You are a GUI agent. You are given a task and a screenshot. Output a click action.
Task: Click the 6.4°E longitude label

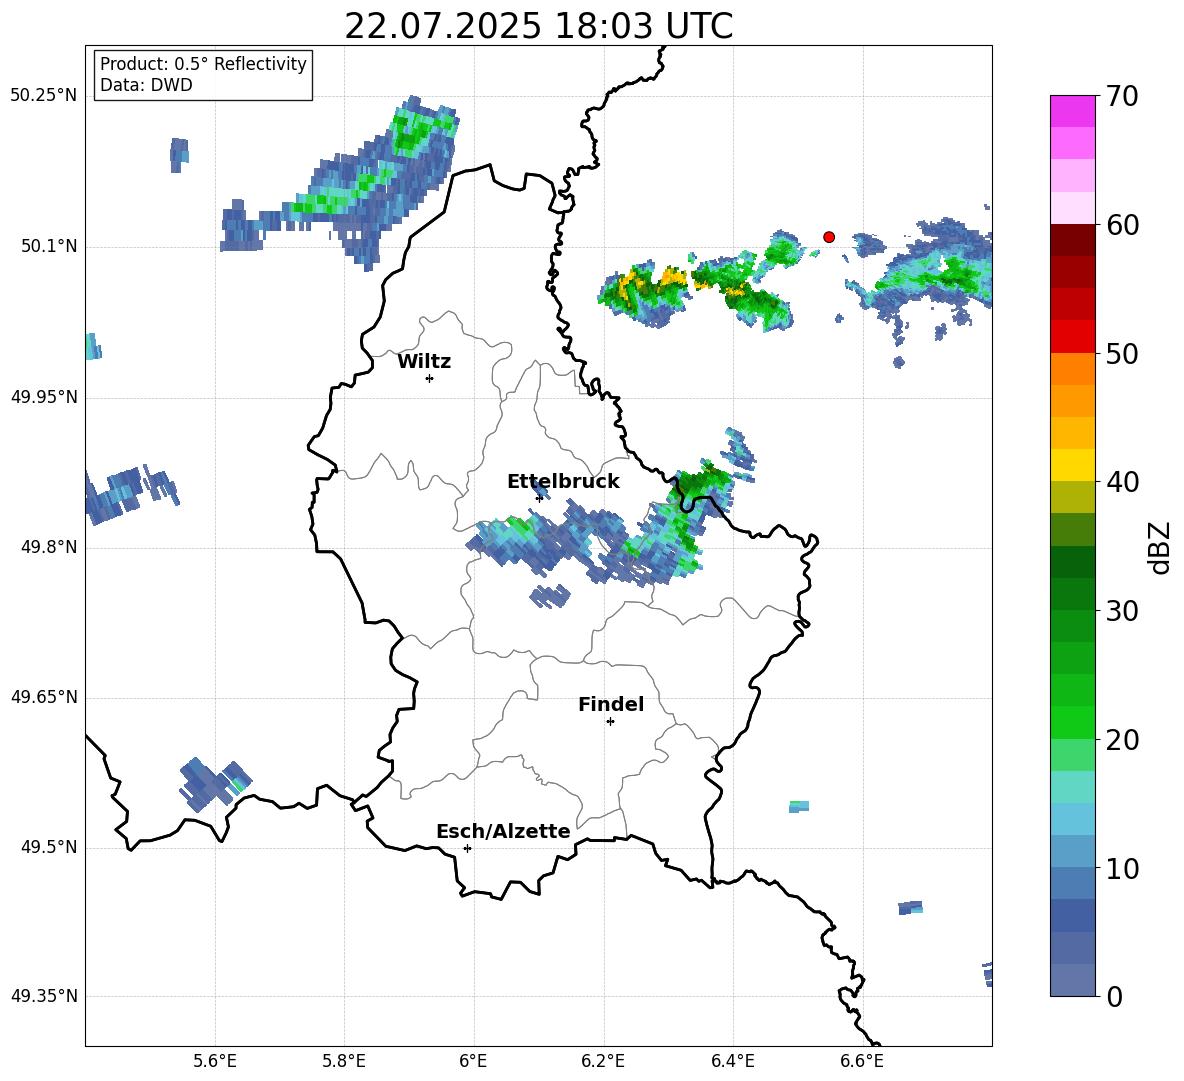[732, 1061]
